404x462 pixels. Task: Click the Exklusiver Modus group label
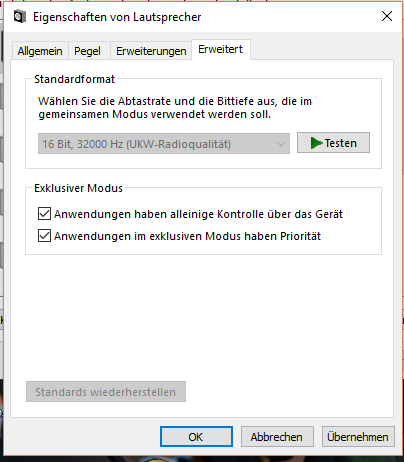78,188
